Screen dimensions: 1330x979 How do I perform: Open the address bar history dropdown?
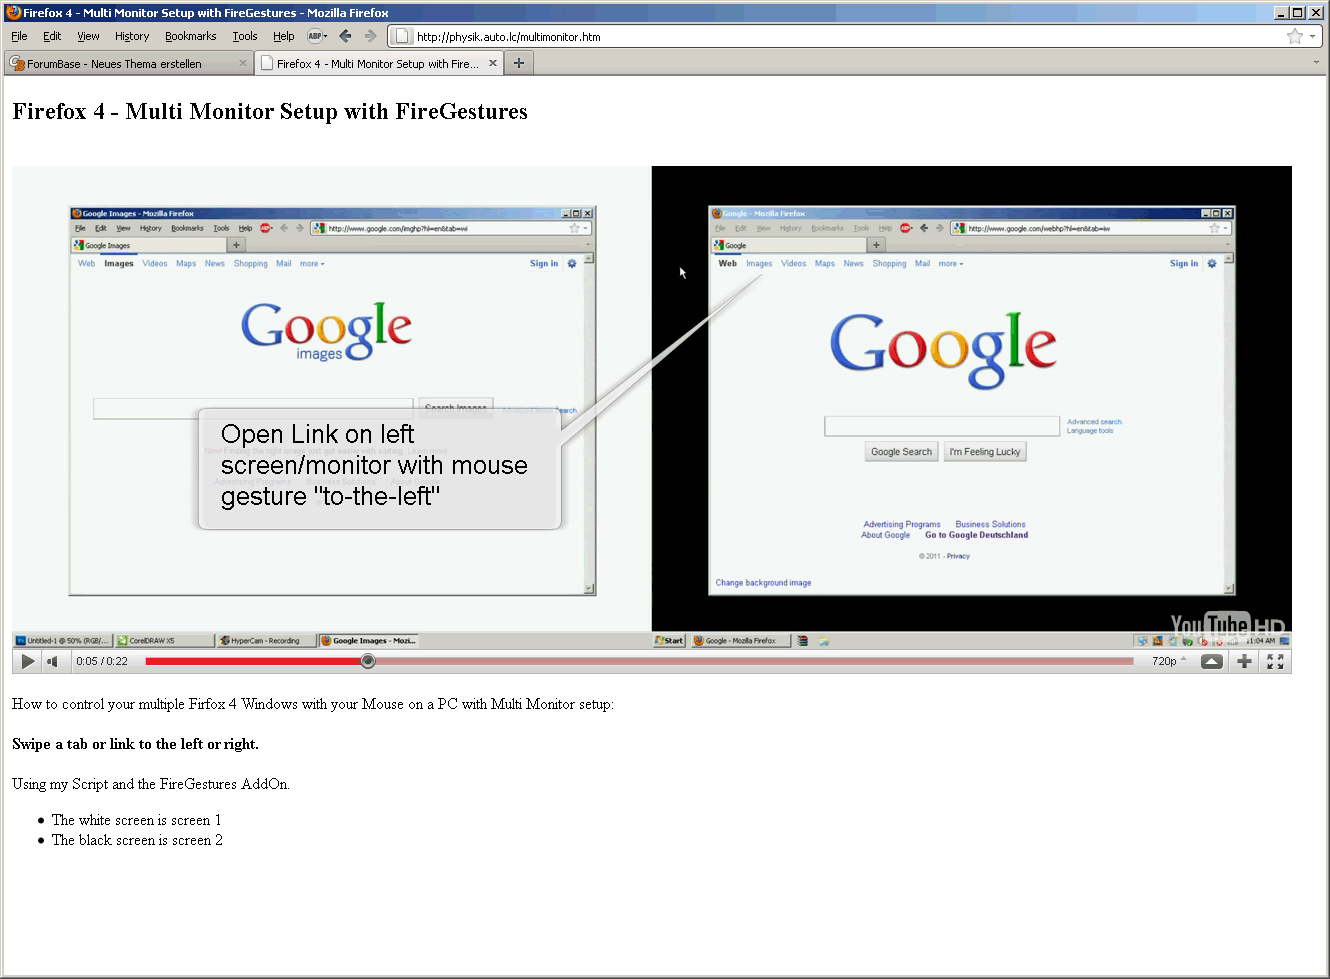1313,36
